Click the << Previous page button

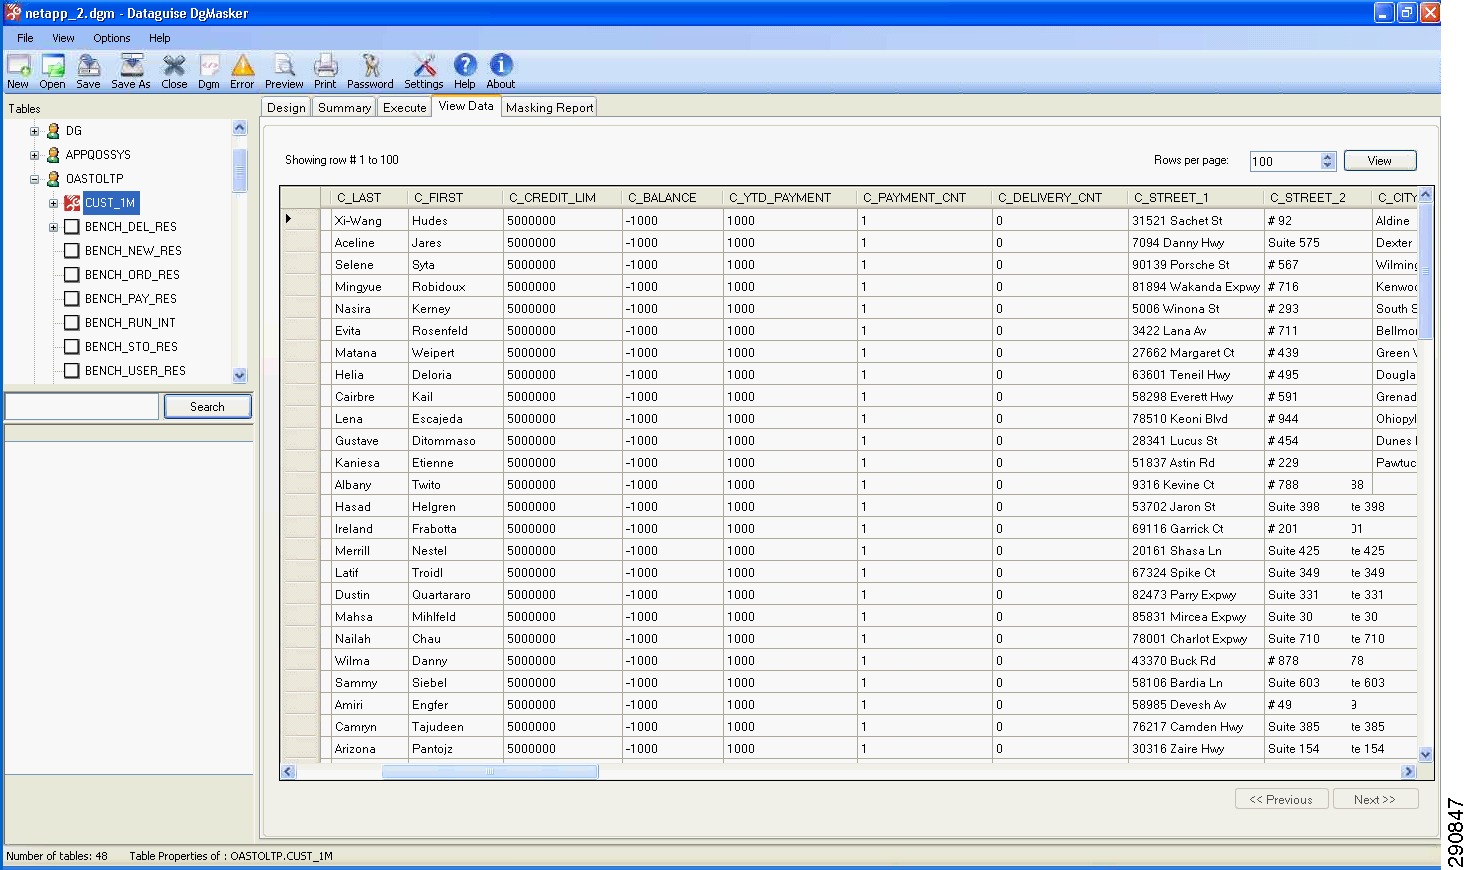click(1281, 799)
